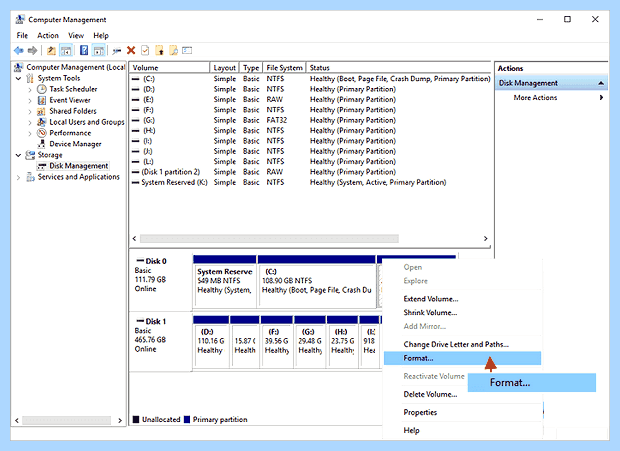Sort by the Layout column header

[x=224, y=68]
